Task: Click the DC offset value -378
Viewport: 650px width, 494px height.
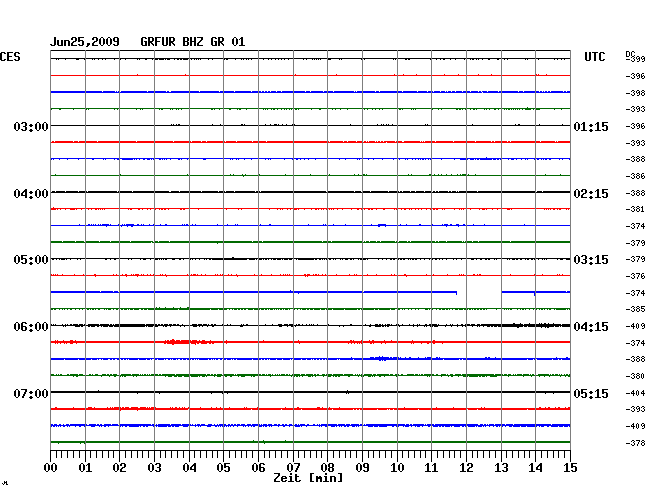Action: click(x=635, y=443)
